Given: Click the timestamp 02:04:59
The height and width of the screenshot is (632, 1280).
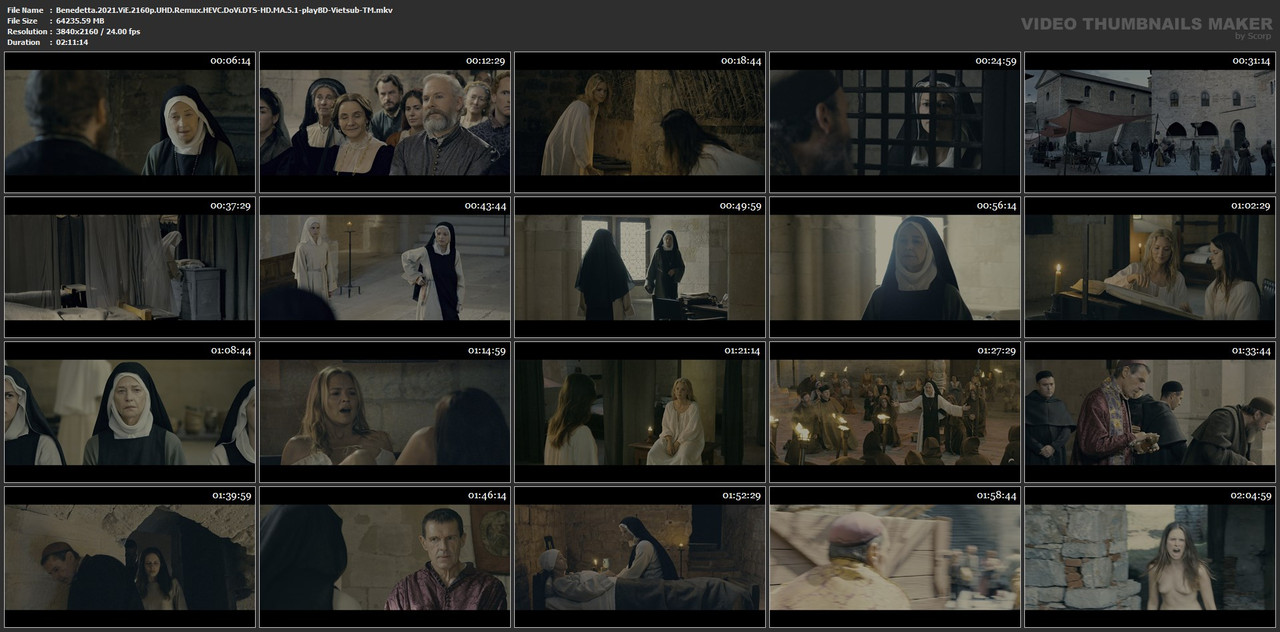Looking at the screenshot, I should pos(1251,496).
